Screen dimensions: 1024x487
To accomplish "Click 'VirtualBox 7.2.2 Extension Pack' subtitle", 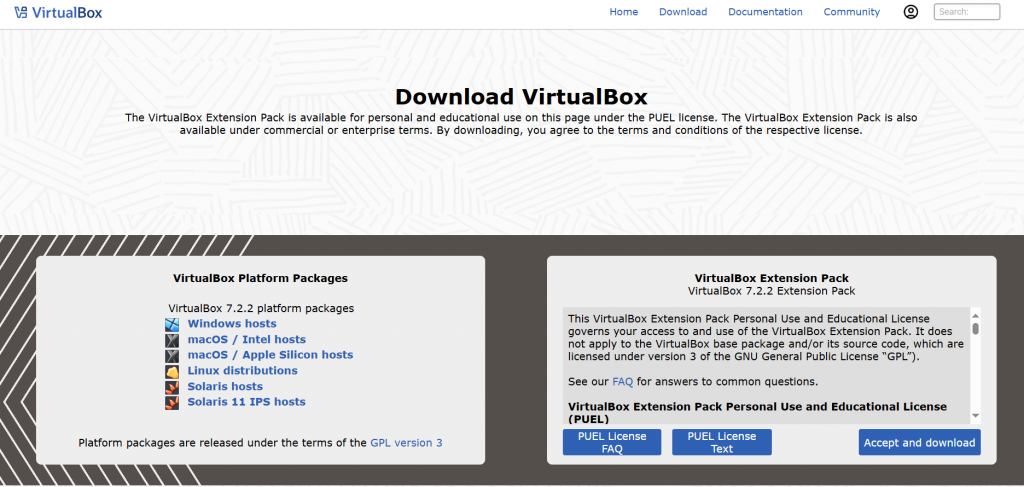I will pyautogui.click(x=772, y=291).
